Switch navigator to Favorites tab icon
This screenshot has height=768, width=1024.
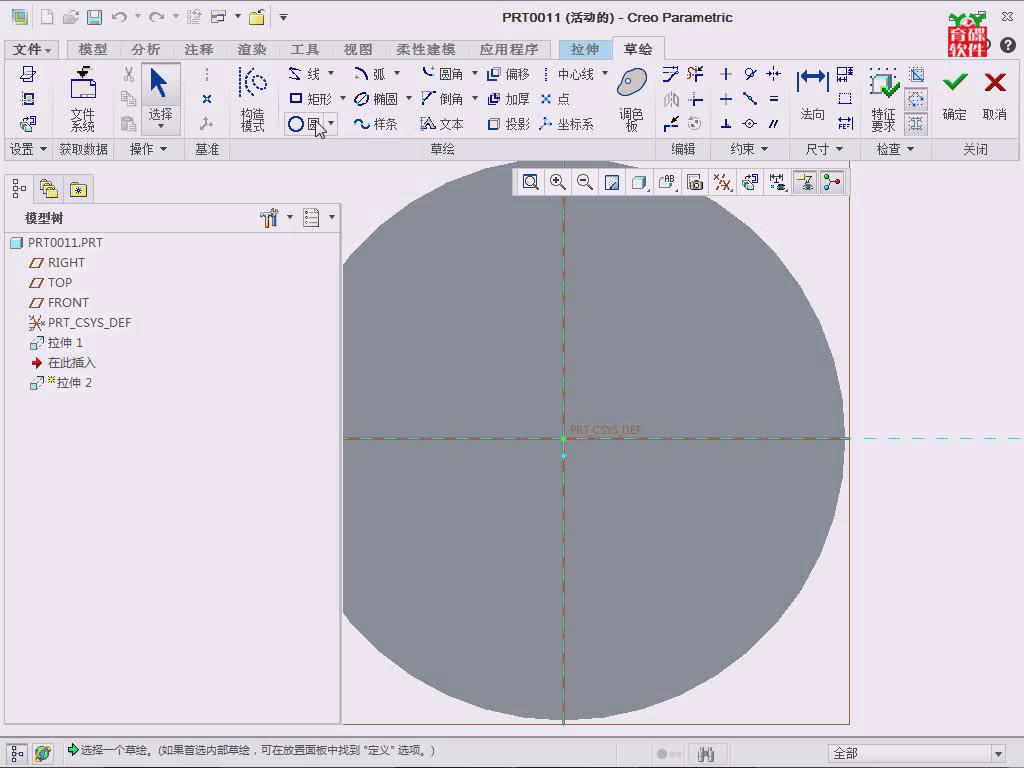[x=79, y=189]
